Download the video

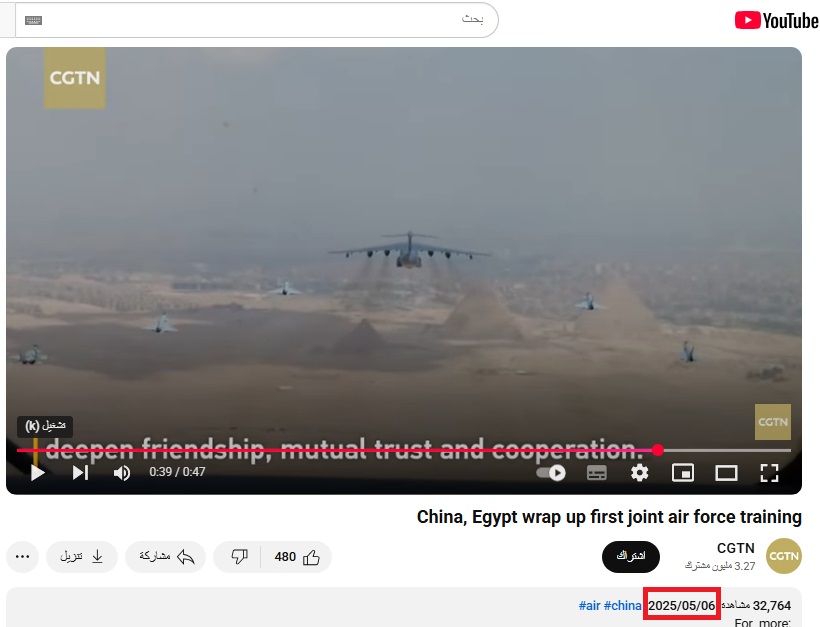pyautogui.click(x=82, y=557)
